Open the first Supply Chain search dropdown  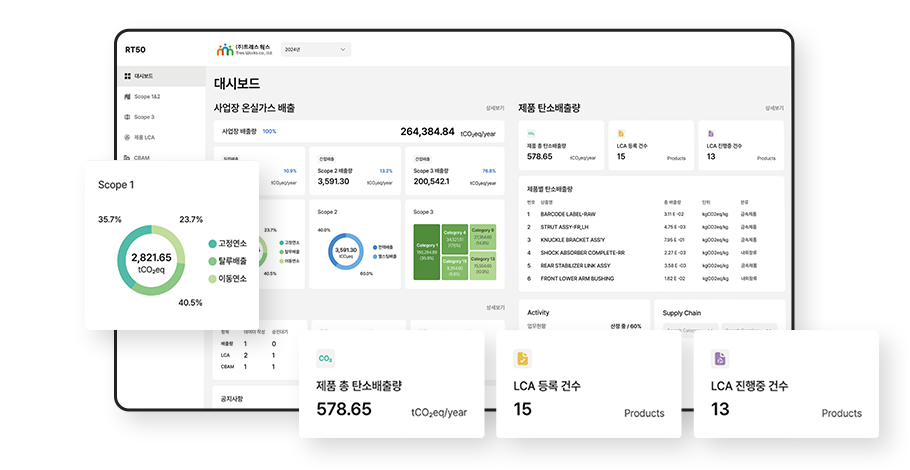tap(690, 328)
